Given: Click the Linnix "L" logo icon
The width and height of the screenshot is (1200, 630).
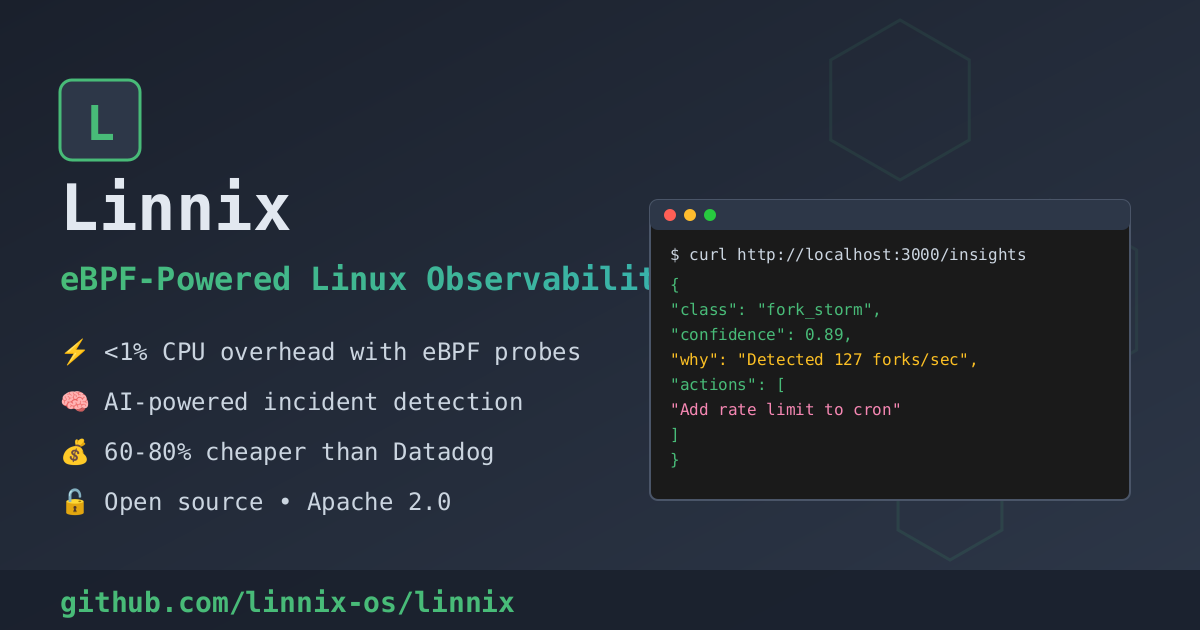Looking at the screenshot, I should [x=99, y=119].
